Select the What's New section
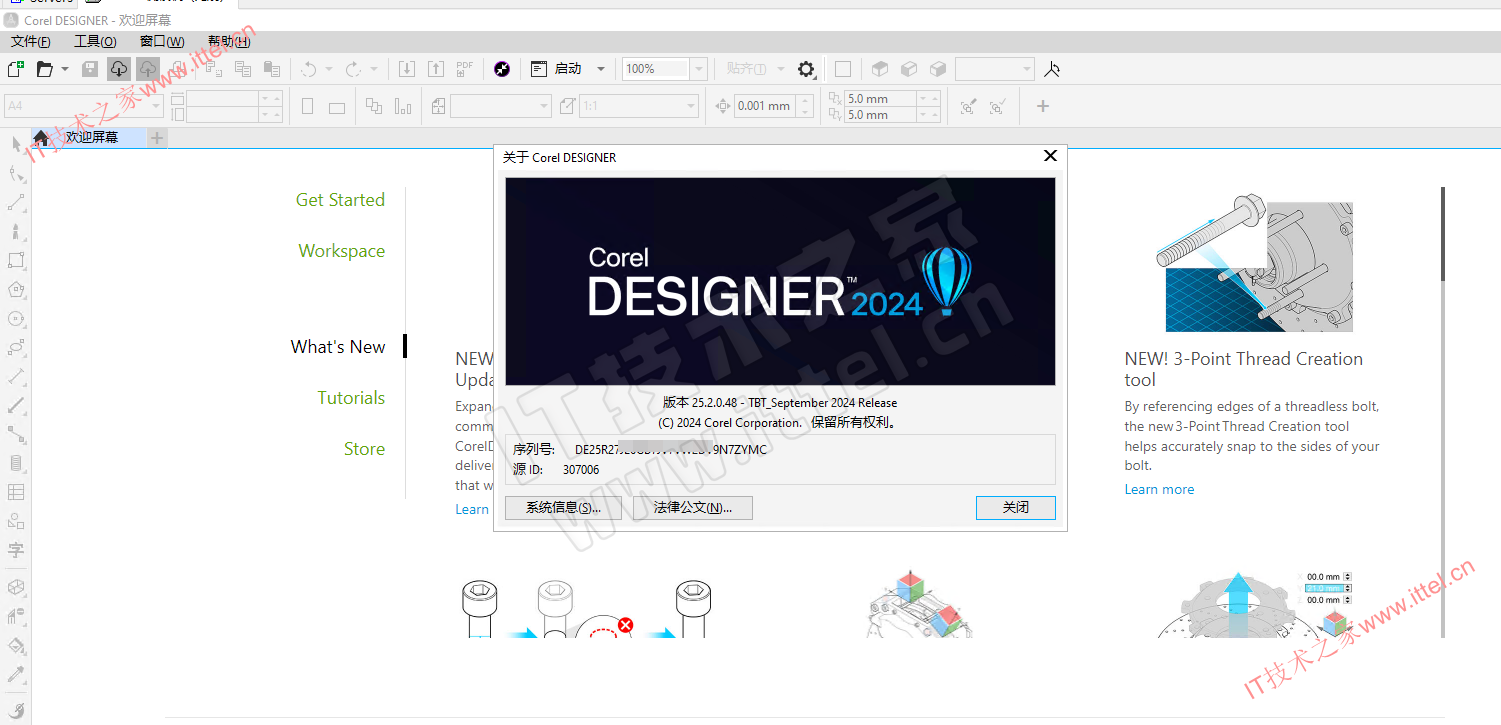Screen dimensions: 1501x725 coord(338,347)
